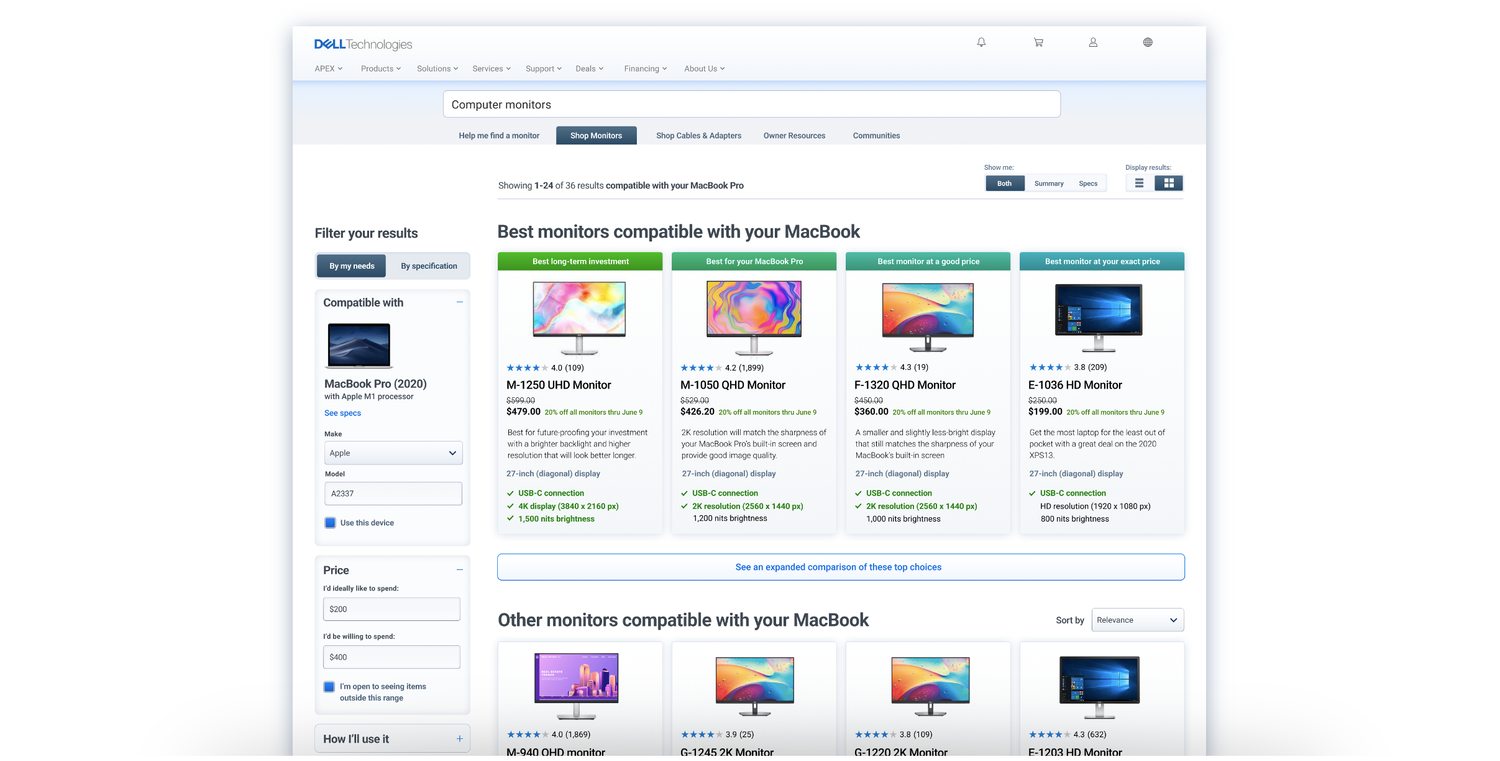Image resolution: width=1500 pixels, height=761 pixels.
Task: Click the globe language icon
Action: coord(1148,43)
